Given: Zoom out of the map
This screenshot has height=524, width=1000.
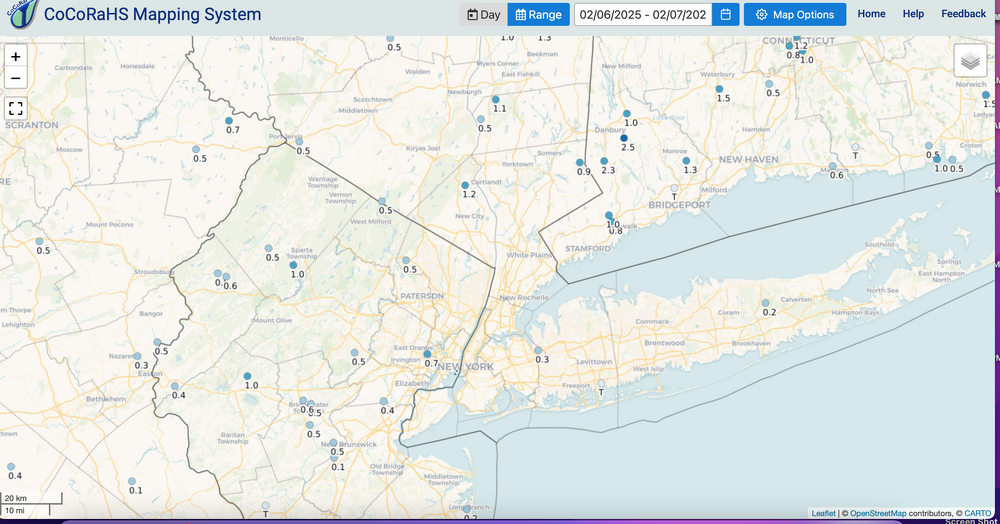Looking at the screenshot, I should tap(16, 78).
